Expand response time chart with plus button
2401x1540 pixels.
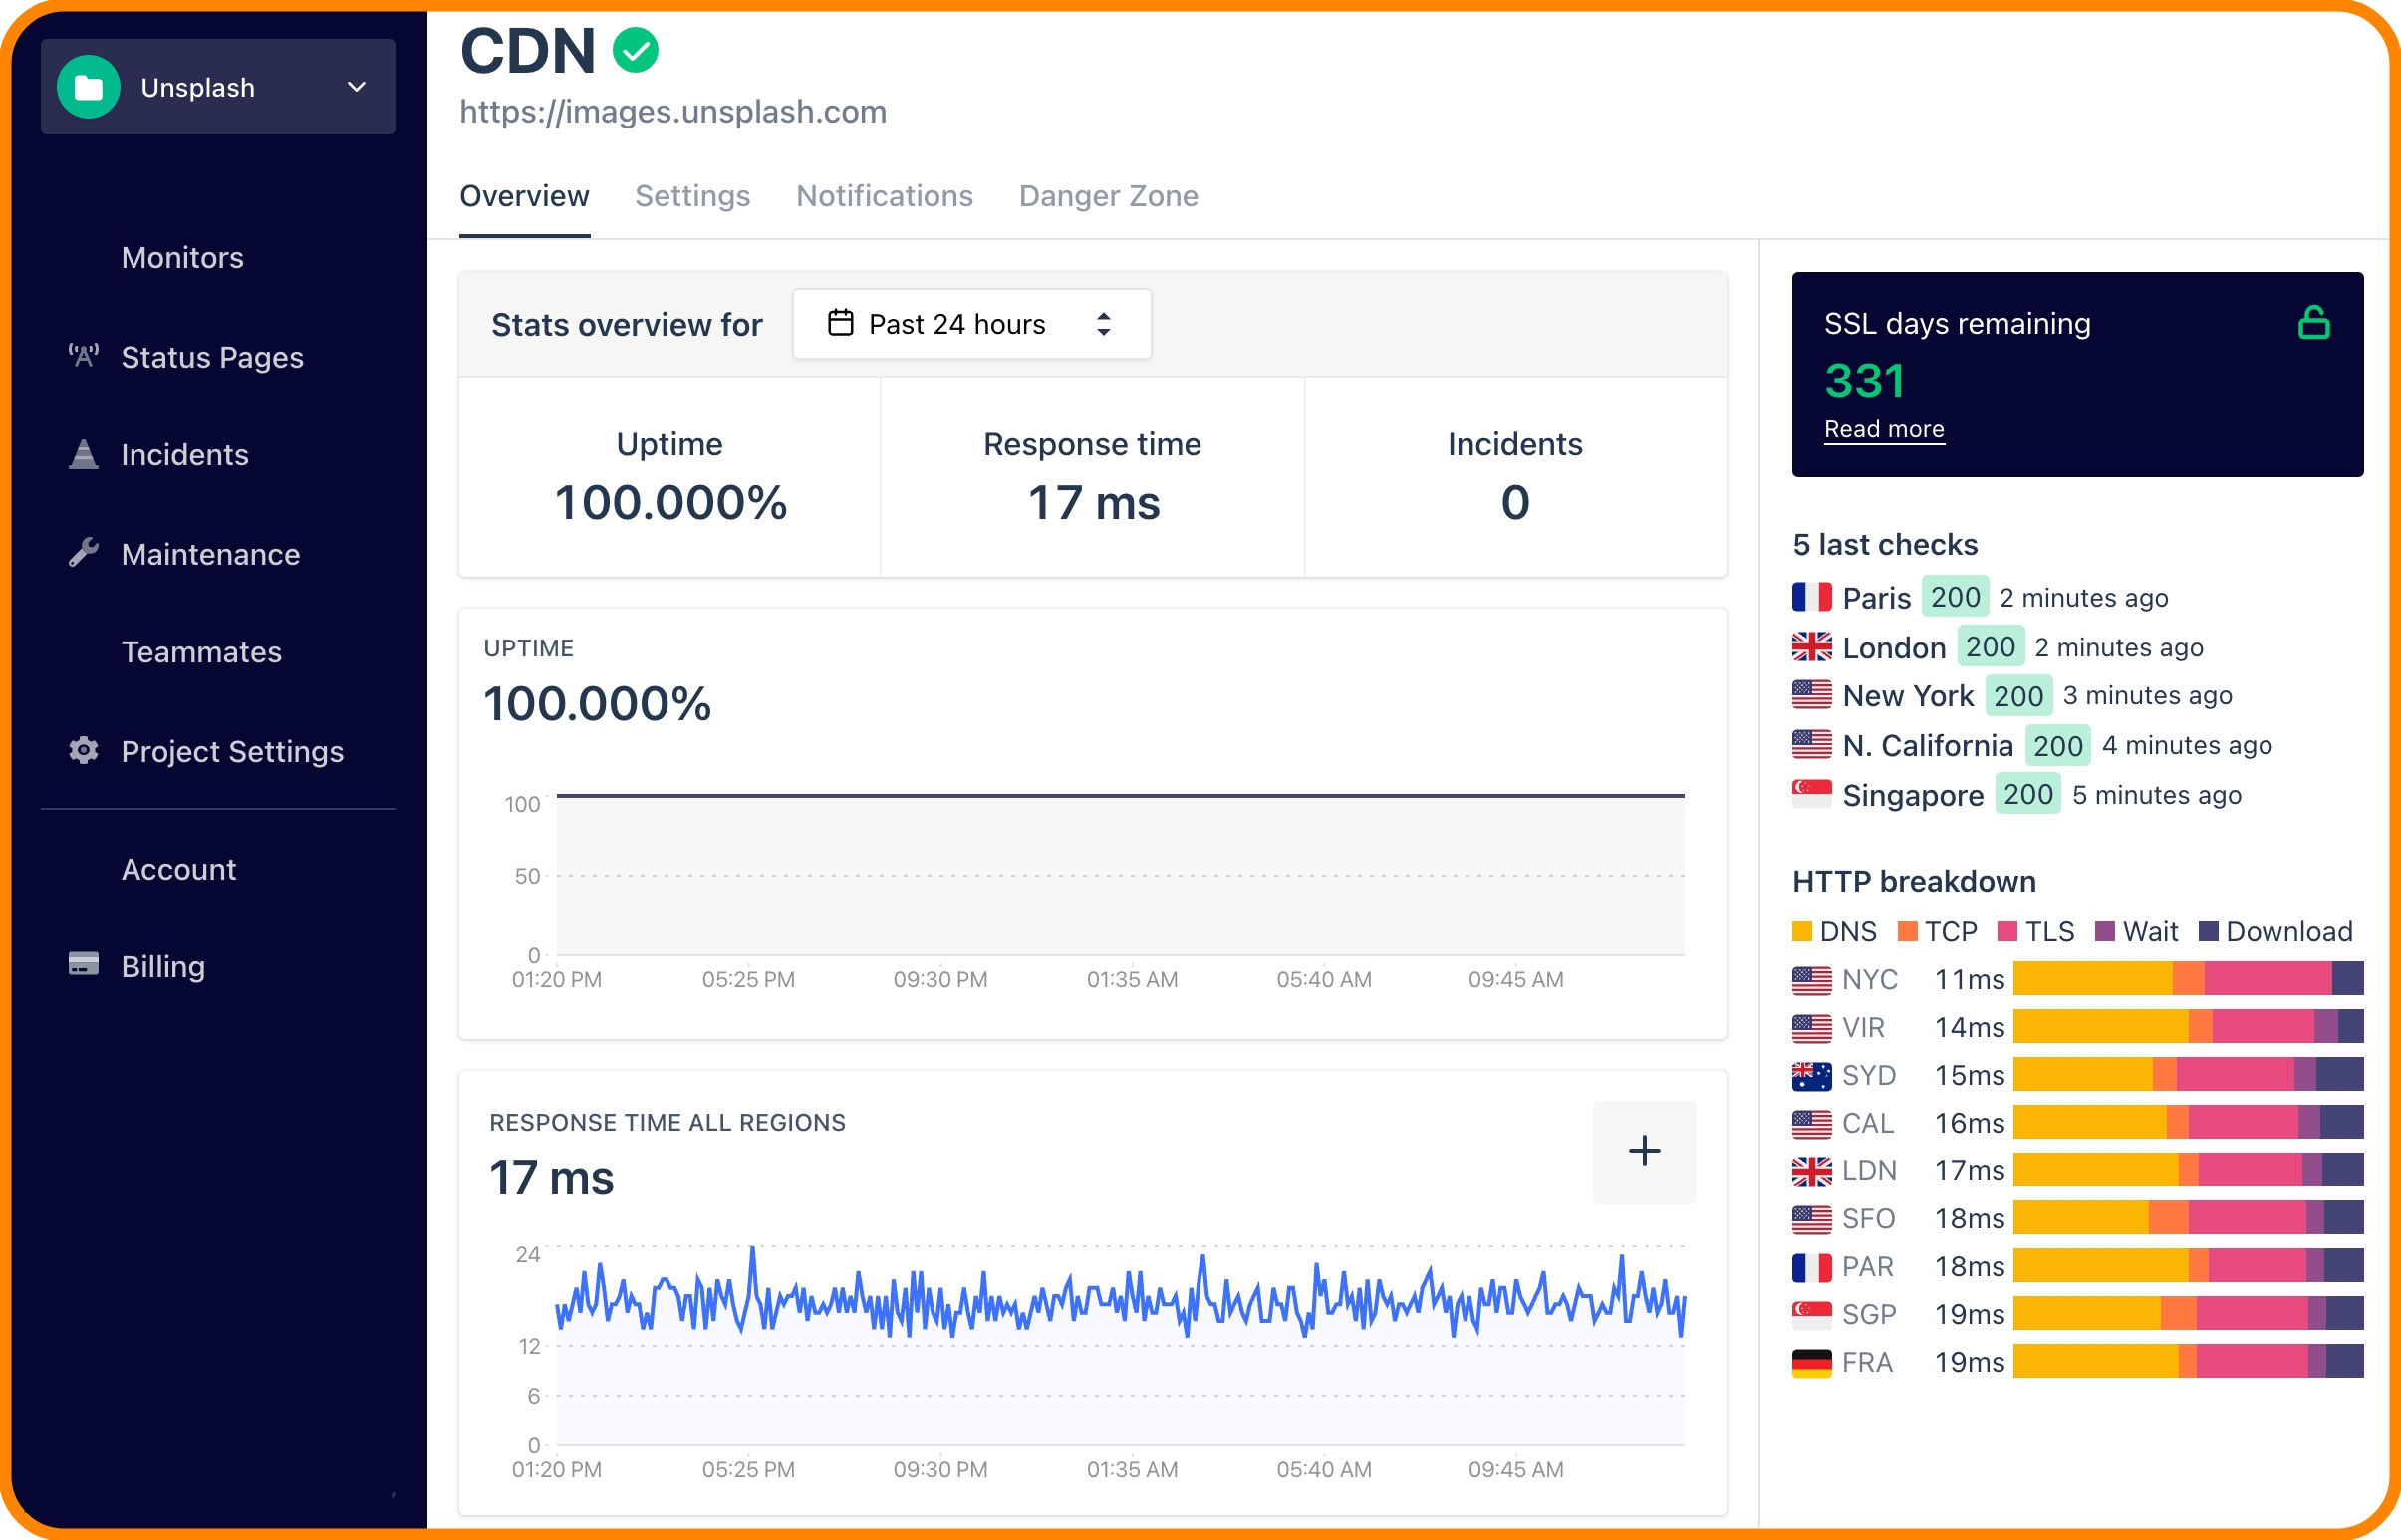tap(1643, 1151)
